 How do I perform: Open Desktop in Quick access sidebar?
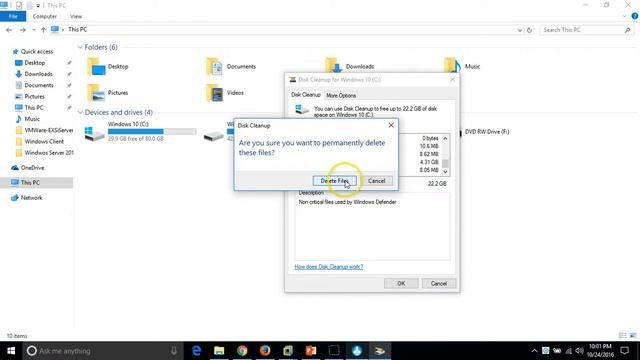coord(35,63)
